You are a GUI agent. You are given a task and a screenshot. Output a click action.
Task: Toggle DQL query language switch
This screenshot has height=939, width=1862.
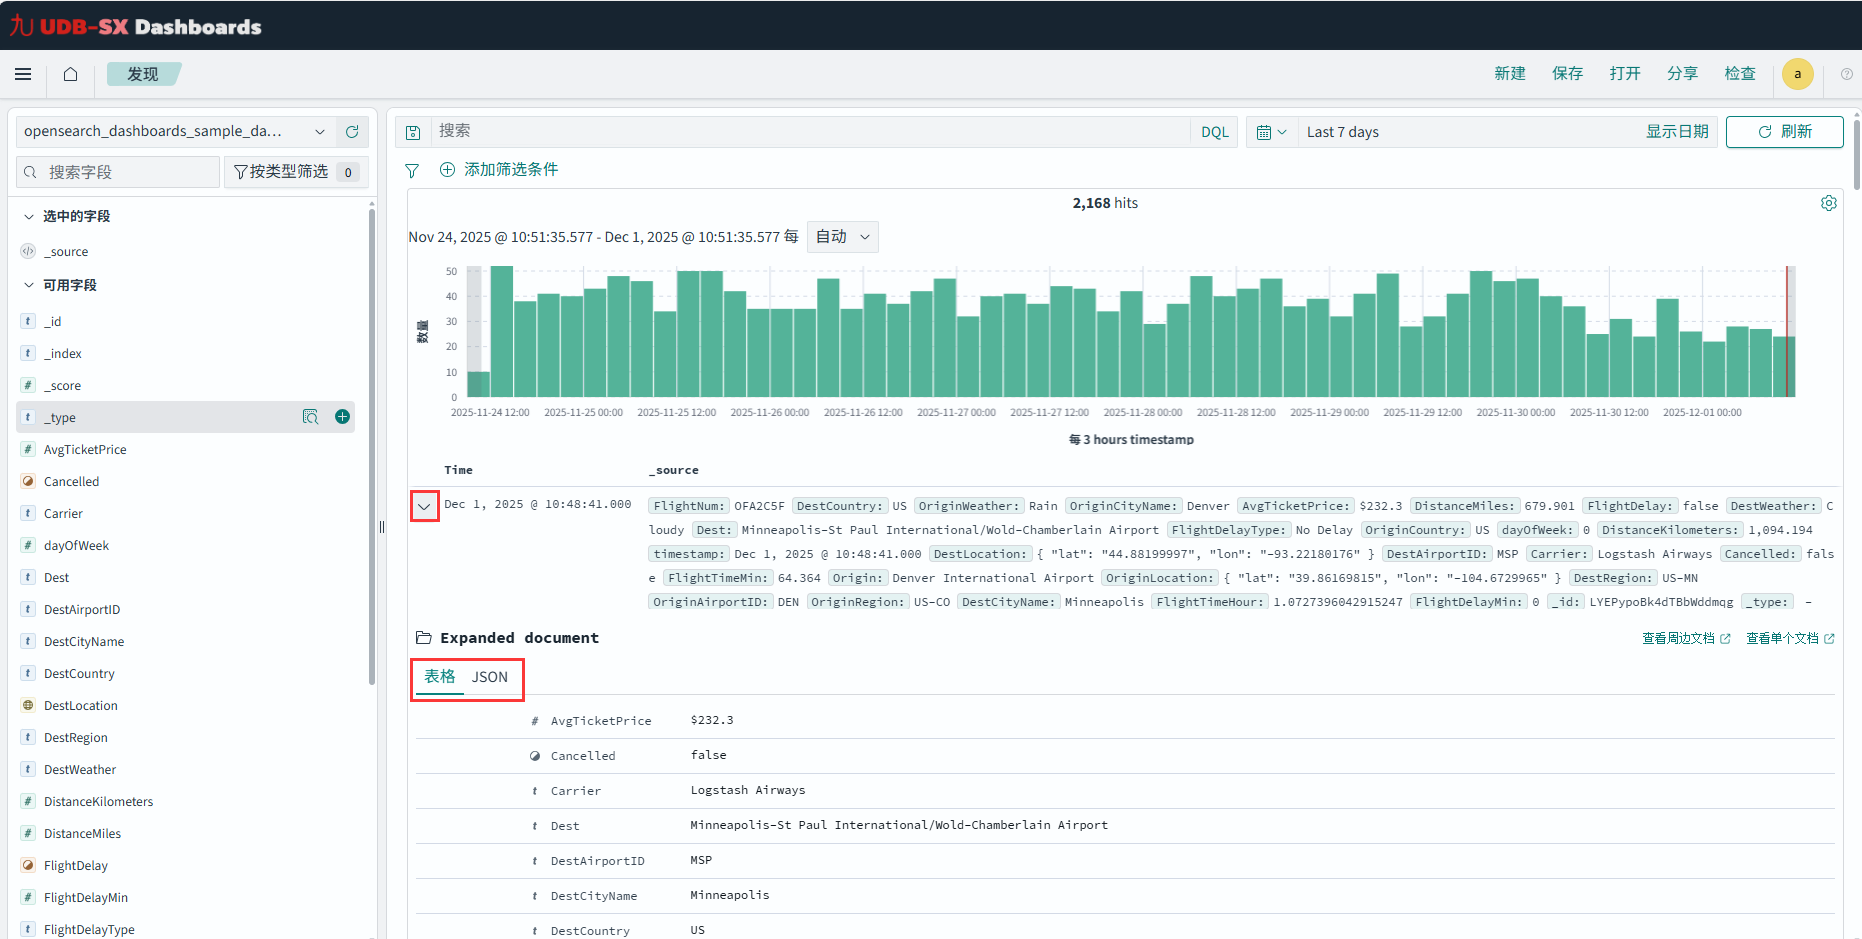click(x=1214, y=132)
